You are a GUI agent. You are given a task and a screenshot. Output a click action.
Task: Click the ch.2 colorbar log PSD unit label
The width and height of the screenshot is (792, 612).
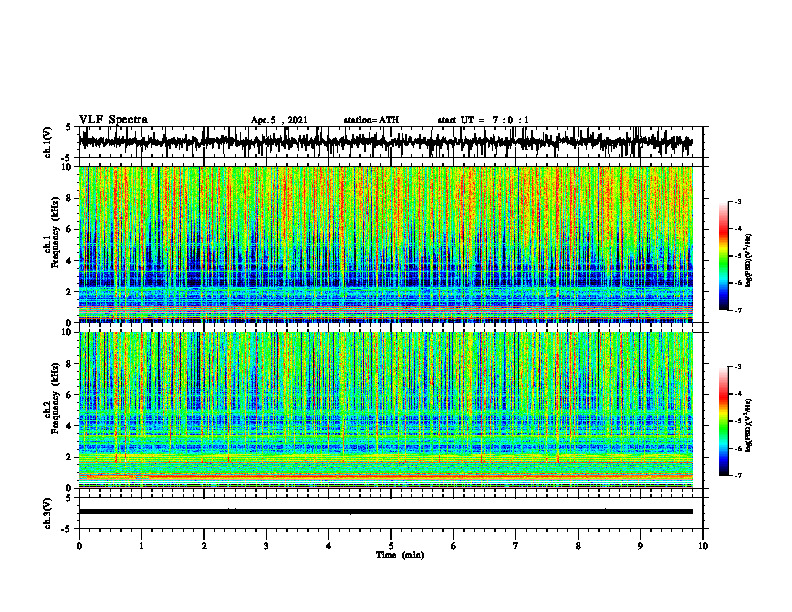(750, 425)
